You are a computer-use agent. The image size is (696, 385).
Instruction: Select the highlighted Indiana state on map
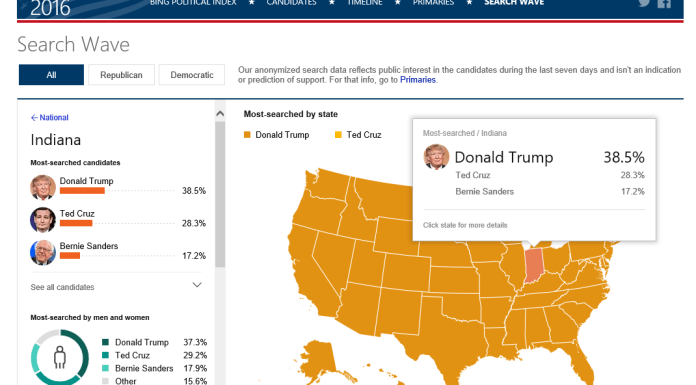click(x=534, y=266)
